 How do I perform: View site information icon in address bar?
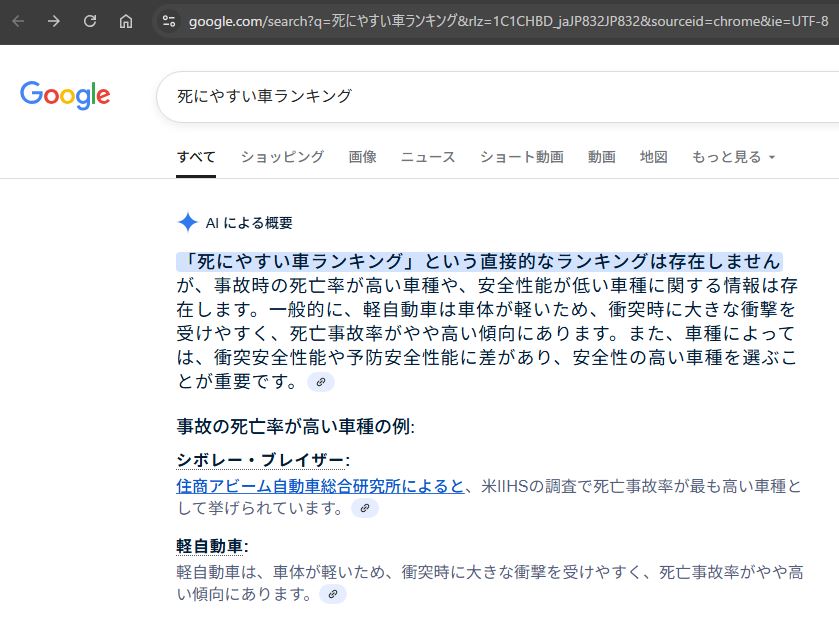[x=169, y=21]
